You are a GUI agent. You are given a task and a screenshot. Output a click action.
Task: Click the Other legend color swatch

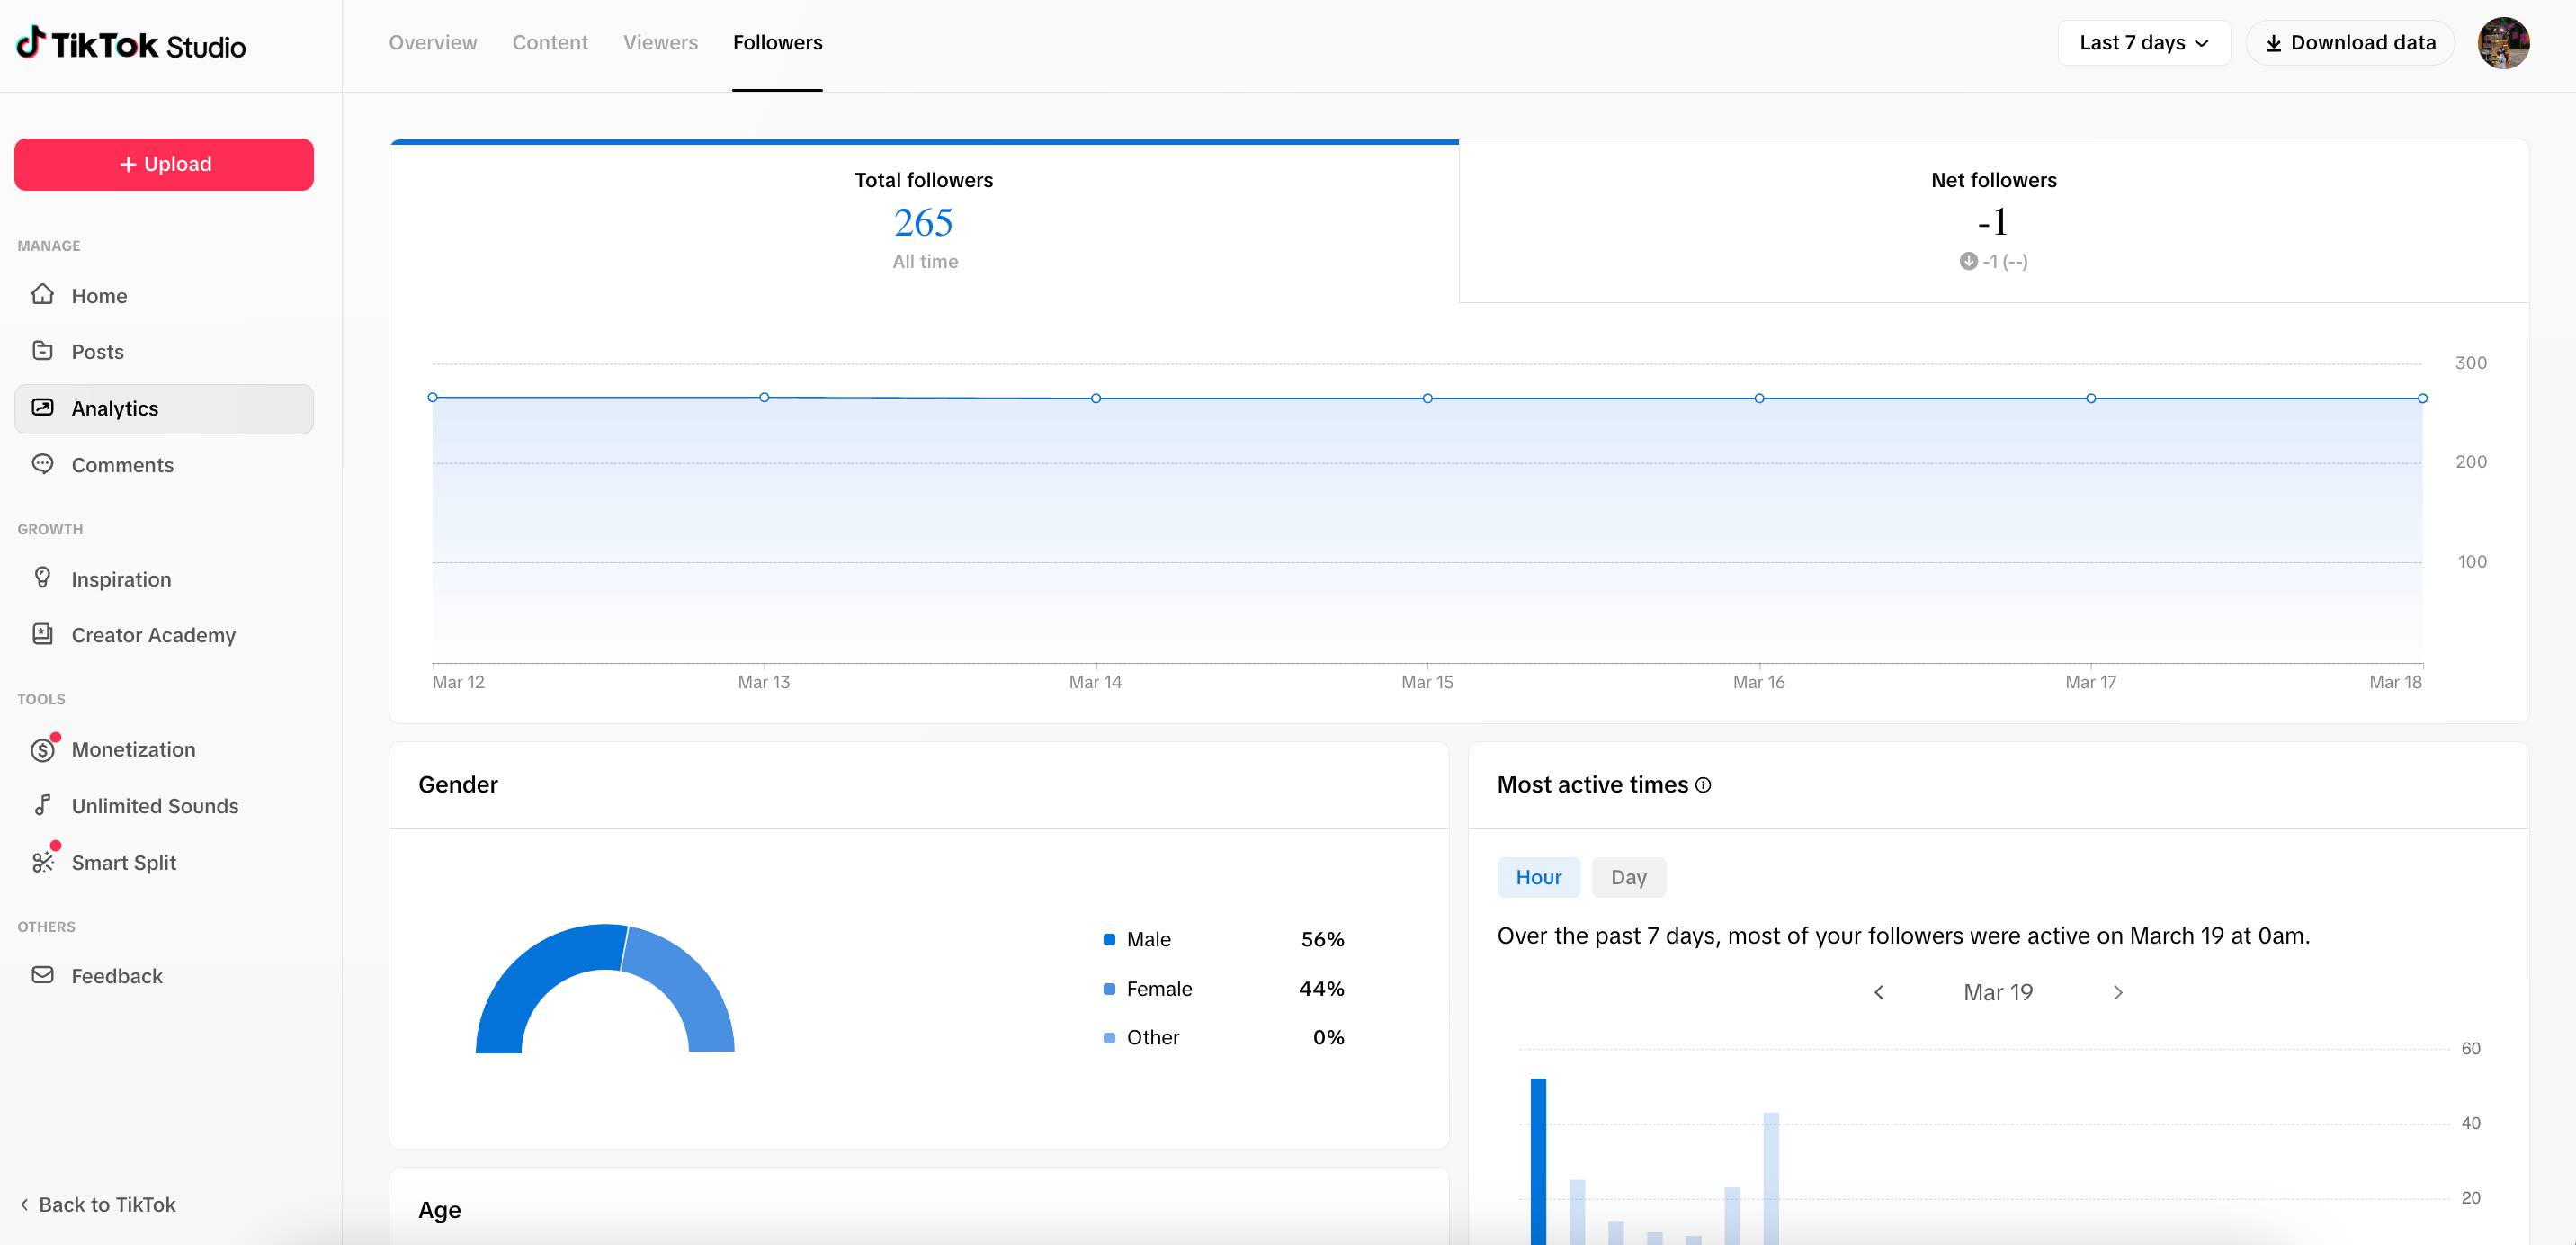pos(1109,1038)
